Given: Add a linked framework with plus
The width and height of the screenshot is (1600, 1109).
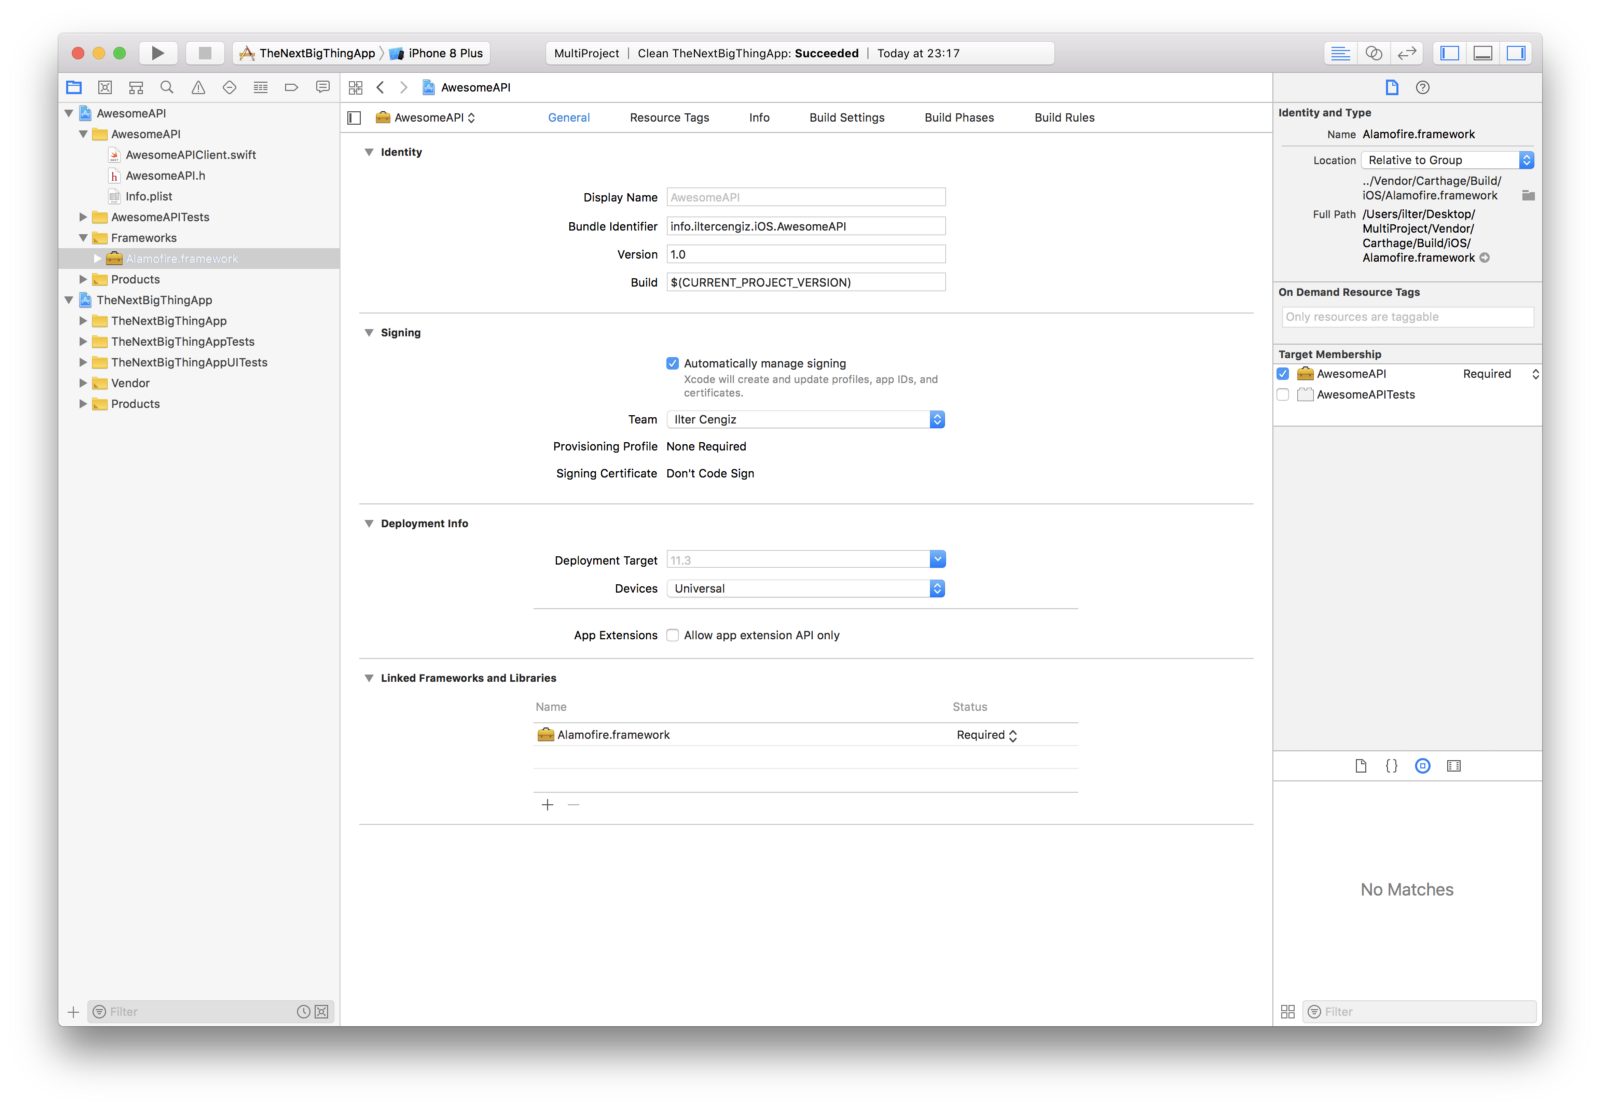Looking at the screenshot, I should [x=547, y=805].
